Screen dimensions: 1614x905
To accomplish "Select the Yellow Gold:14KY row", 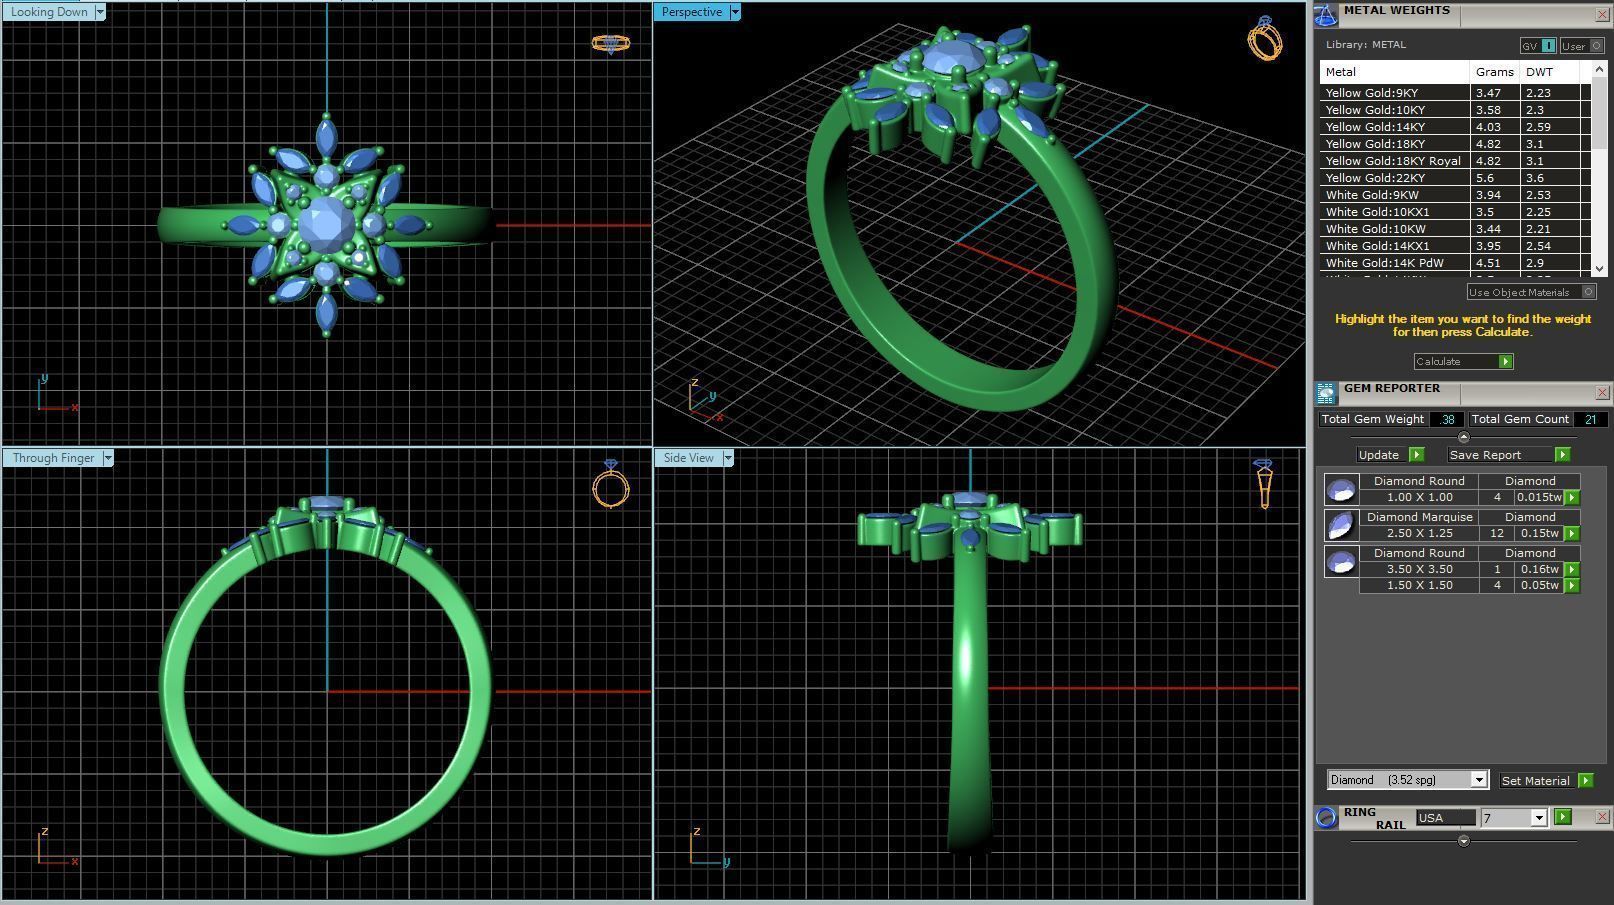I will coord(1455,127).
